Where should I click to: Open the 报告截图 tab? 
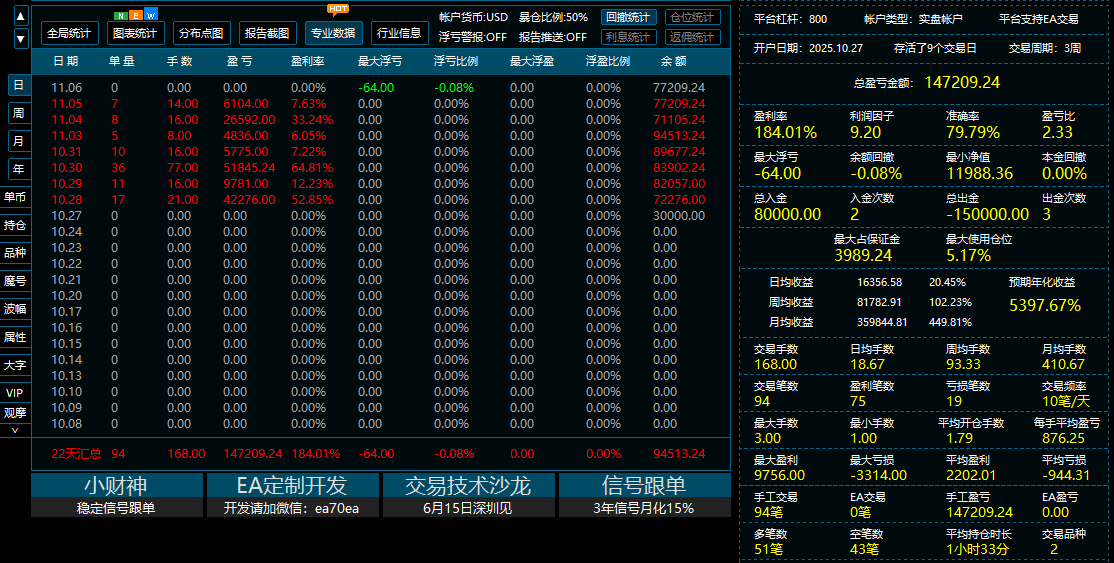[x=267, y=33]
